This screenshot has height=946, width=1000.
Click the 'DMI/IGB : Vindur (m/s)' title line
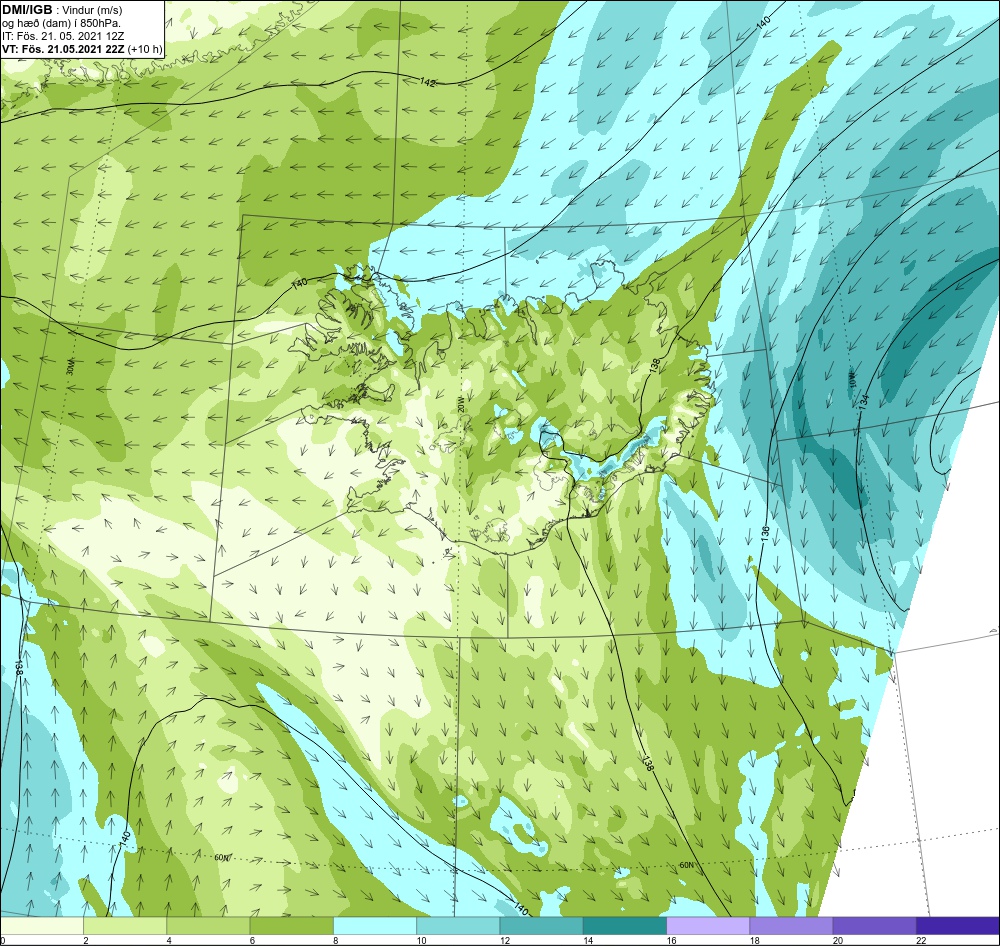point(62,10)
